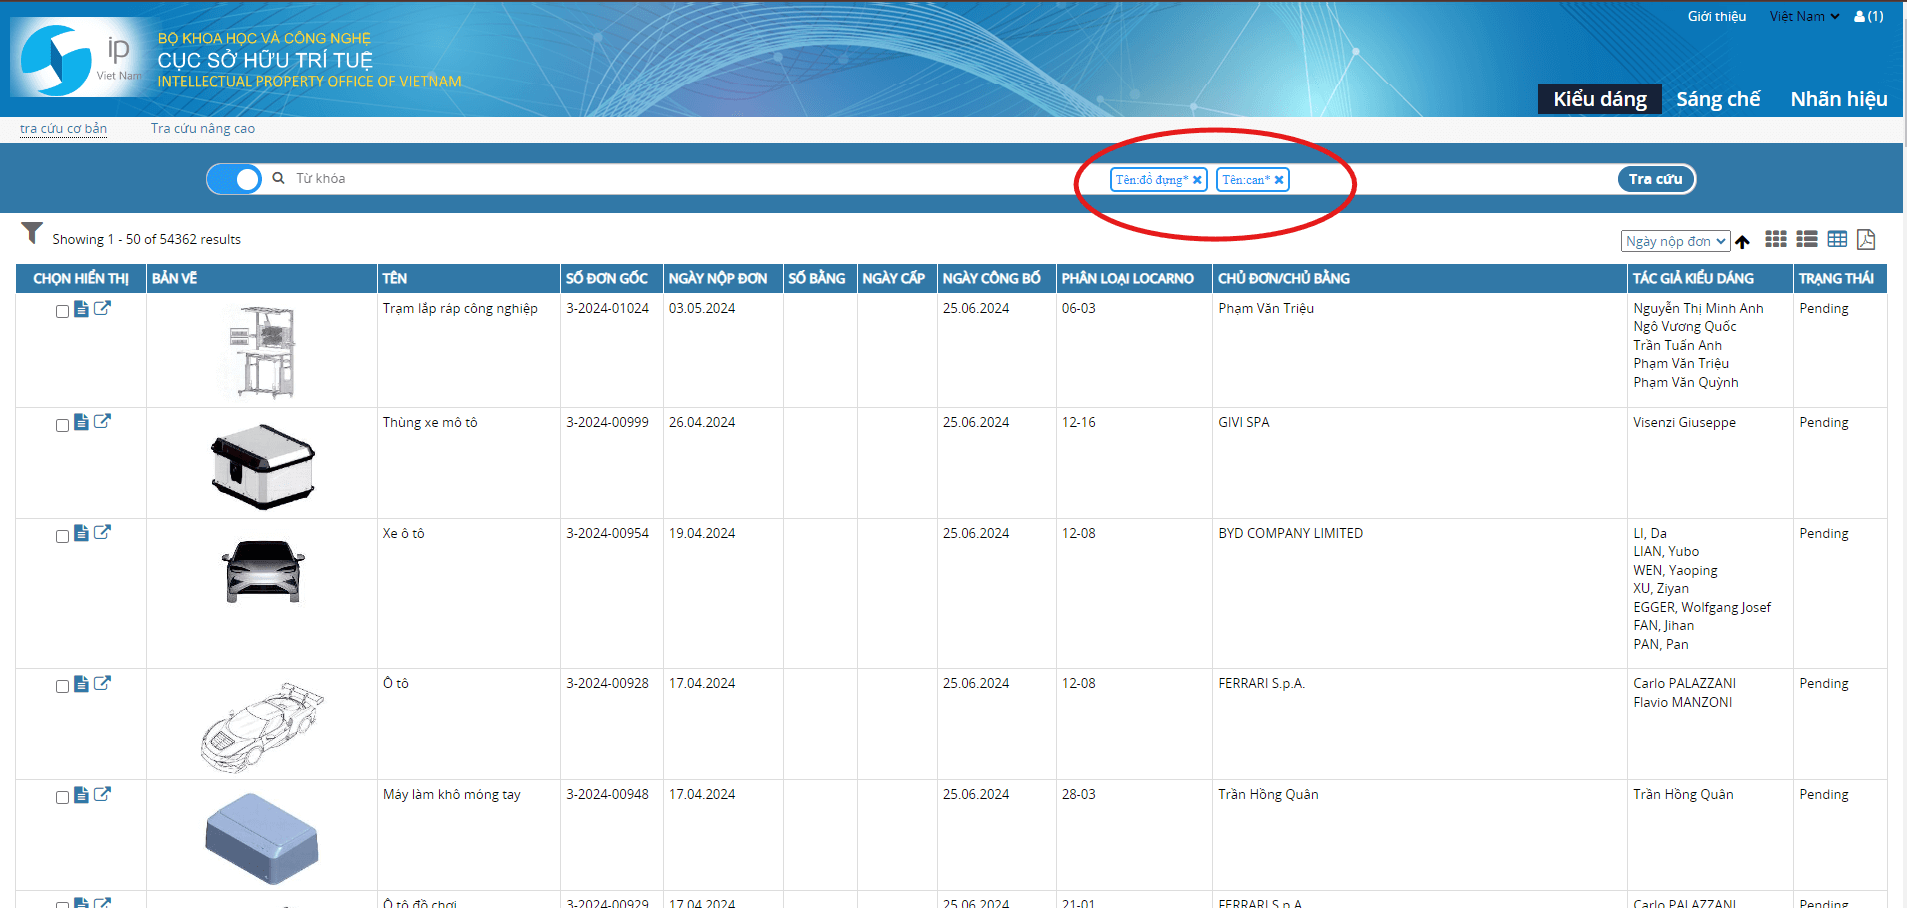Screen dimensions: 1907x908
Task: Toggle the blue search mode switch
Action: click(234, 179)
